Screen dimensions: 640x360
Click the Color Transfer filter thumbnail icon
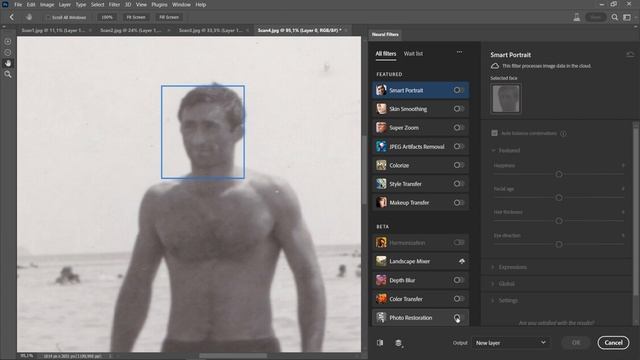(x=381, y=299)
